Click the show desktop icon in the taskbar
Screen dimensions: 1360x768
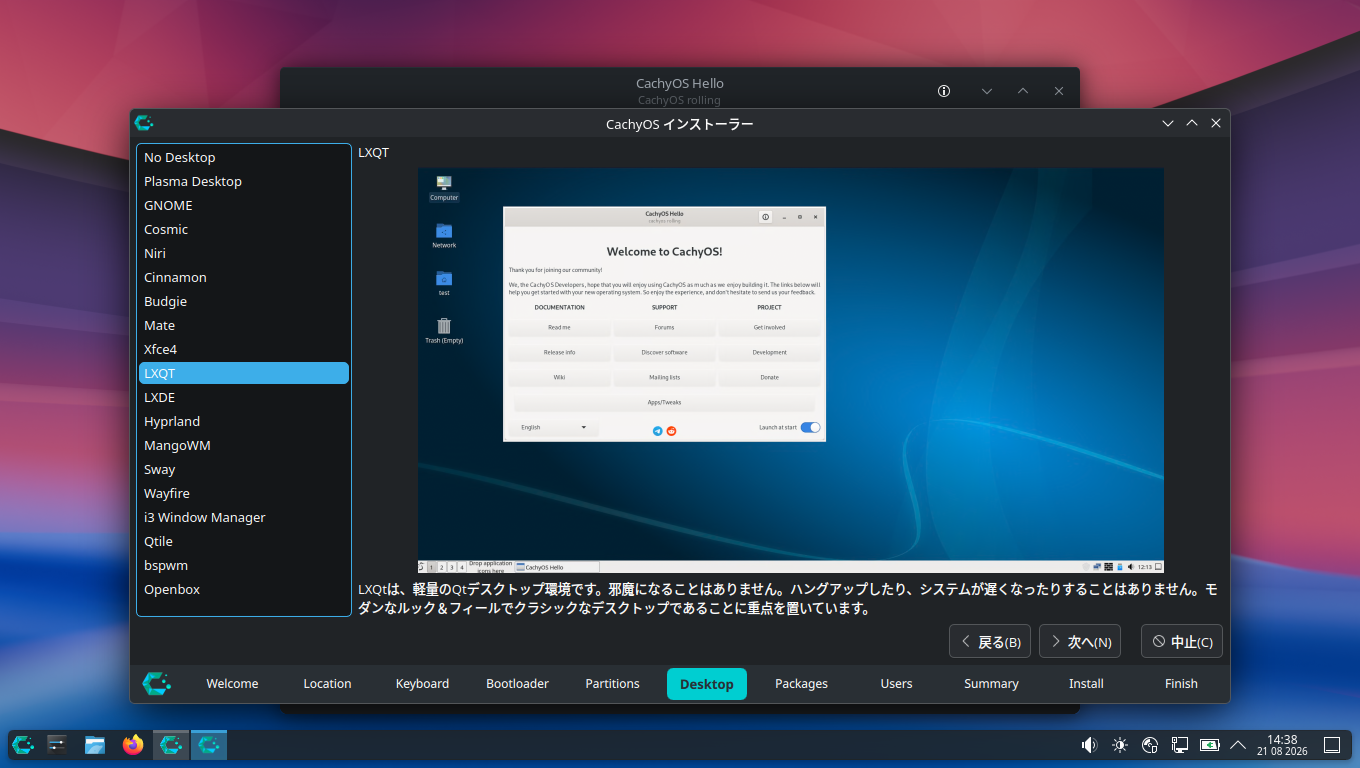1332,745
